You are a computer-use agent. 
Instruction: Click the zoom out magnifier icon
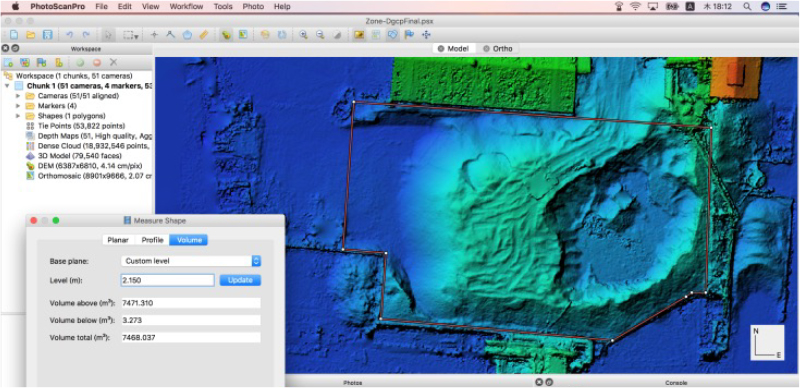[320, 35]
